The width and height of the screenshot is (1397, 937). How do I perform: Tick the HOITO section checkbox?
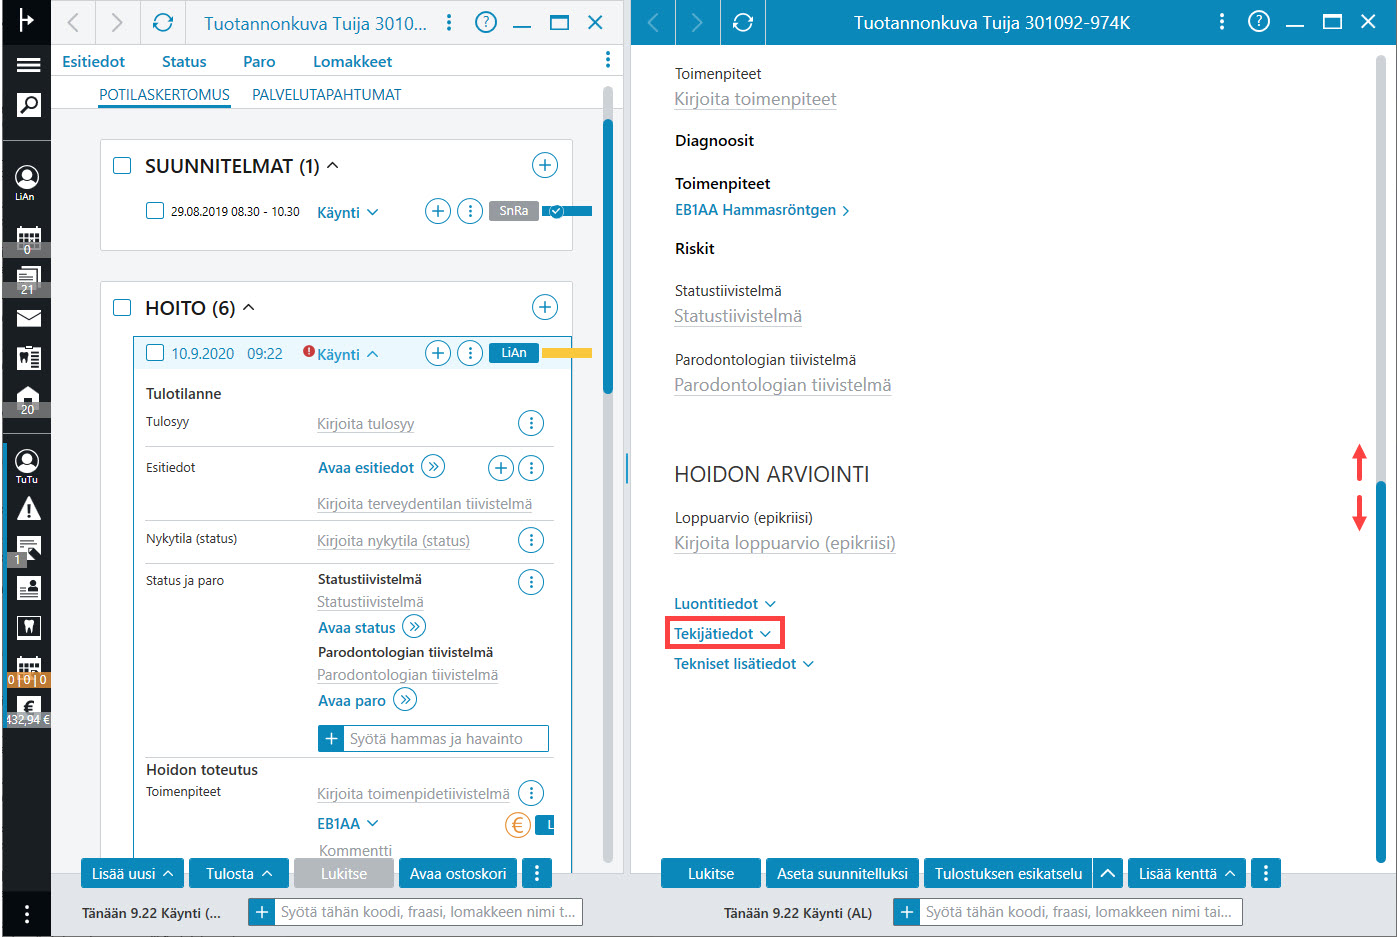(122, 308)
